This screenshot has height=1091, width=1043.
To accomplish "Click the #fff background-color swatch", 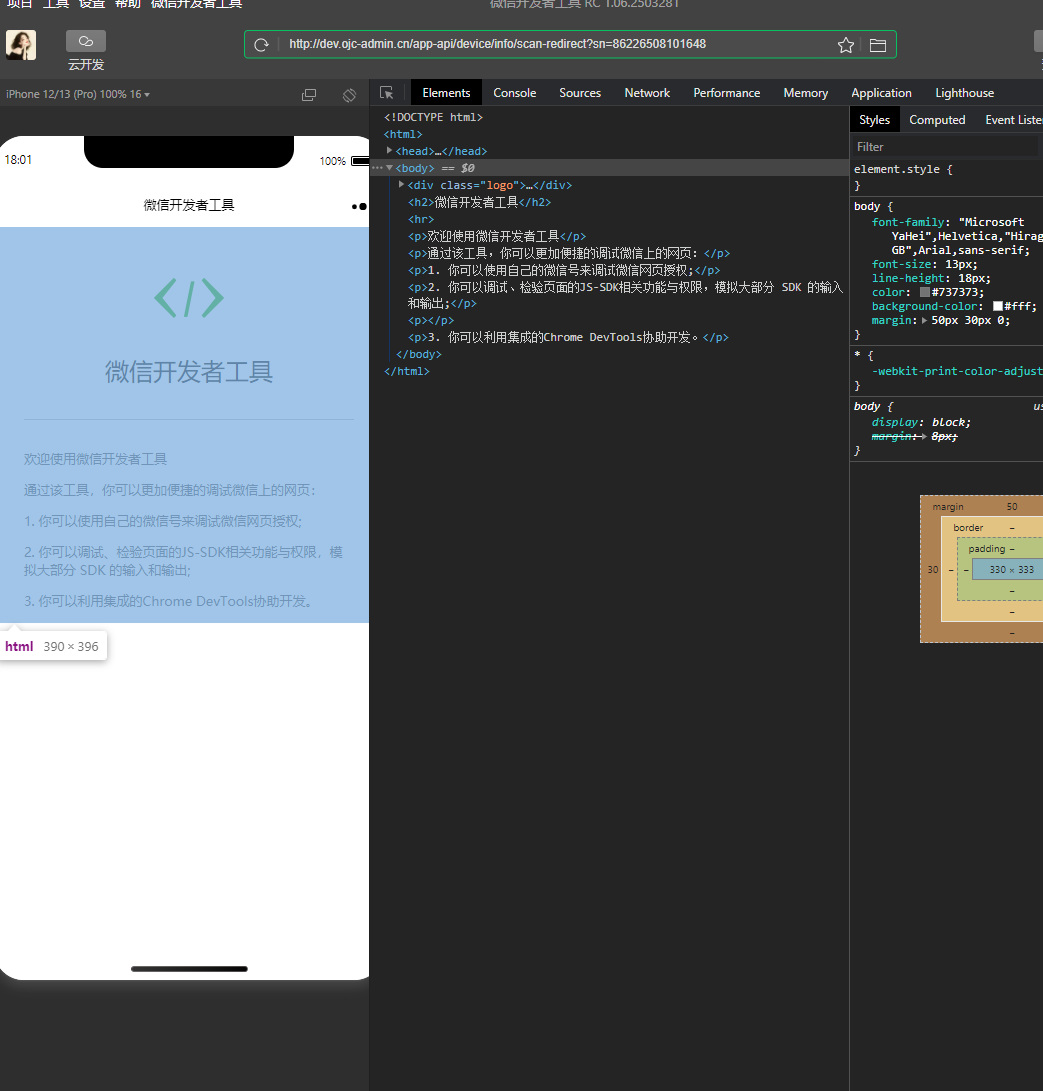I will pos(998,306).
